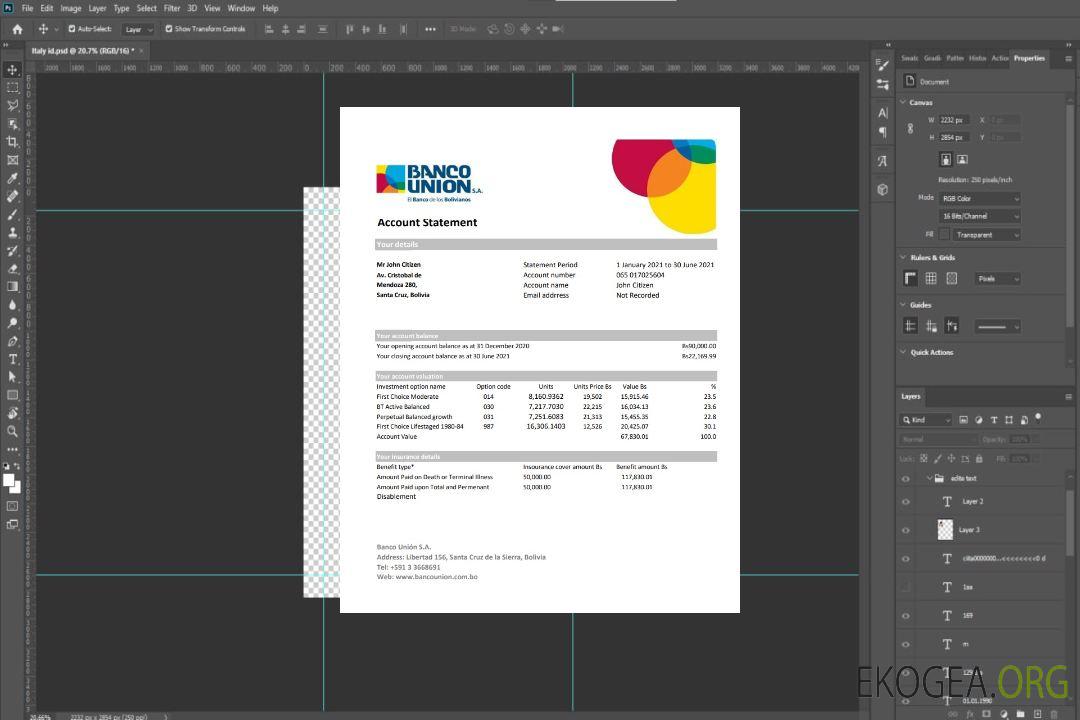Screen dimensions: 1080x720
Task: Open the File menu
Action: coord(28,8)
